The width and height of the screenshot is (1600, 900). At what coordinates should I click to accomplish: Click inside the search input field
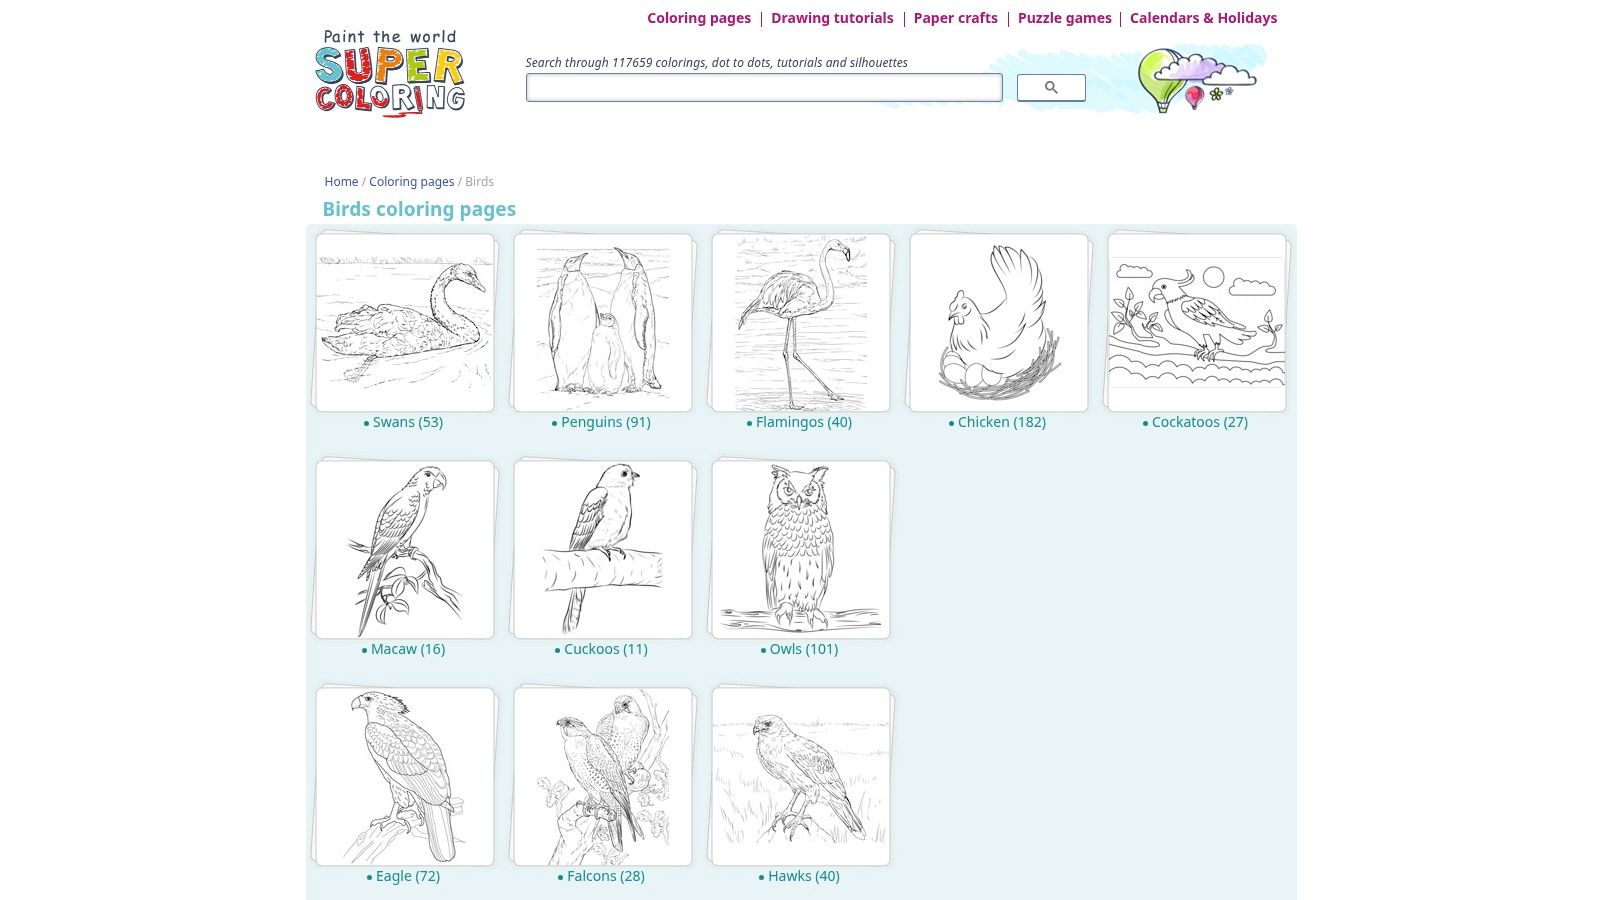(x=763, y=87)
